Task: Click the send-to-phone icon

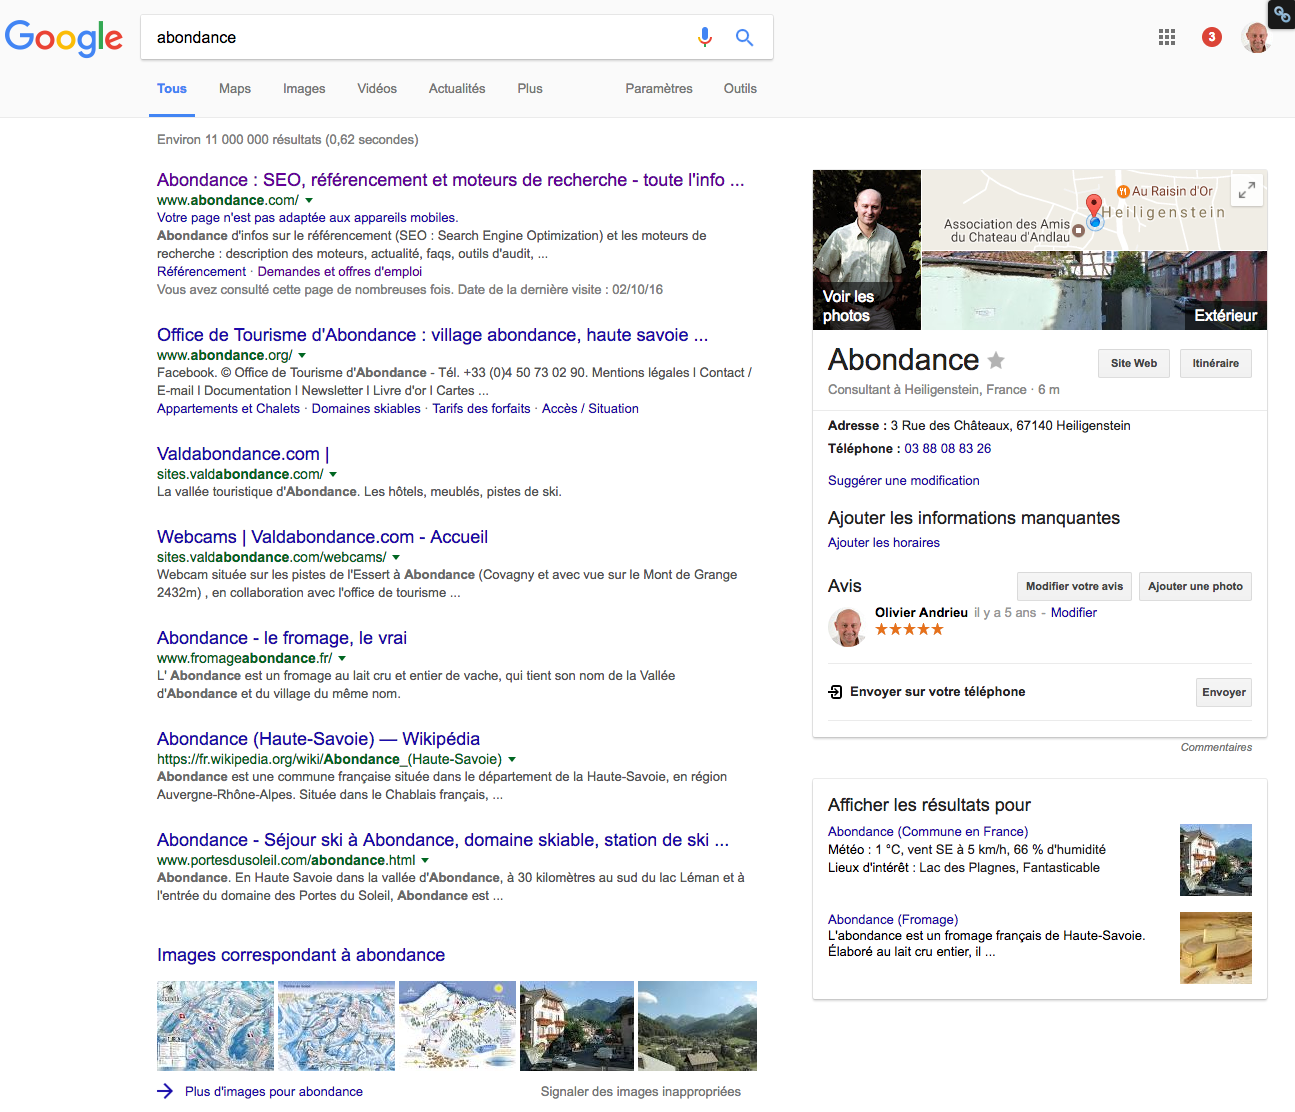Action: [x=836, y=692]
